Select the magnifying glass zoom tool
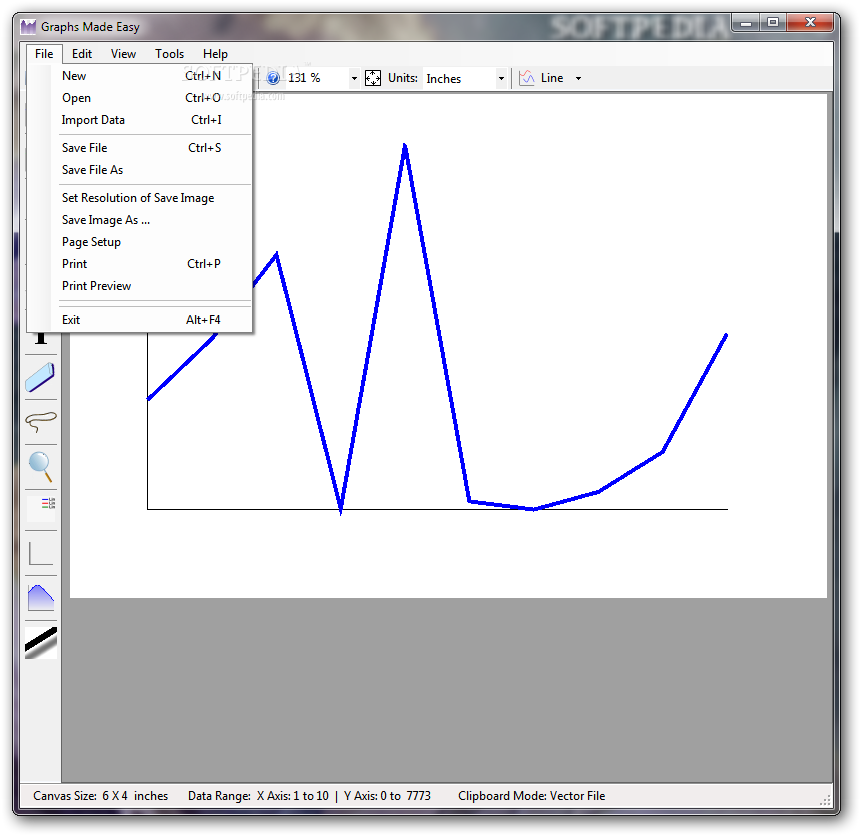This screenshot has width=861, height=836. pyautogui.click(x=41, y=467)
